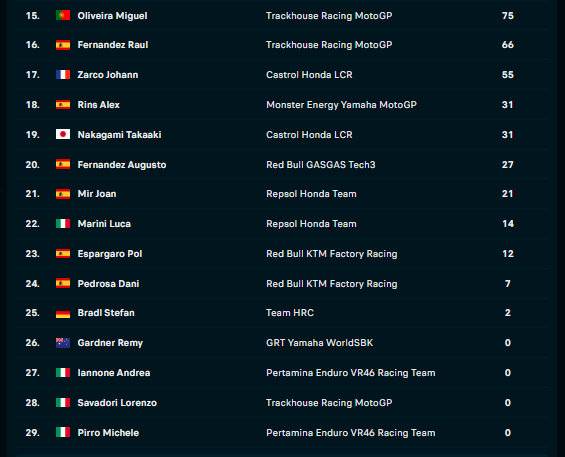Click Repsol Honda Team in Marini's row
565x457 pixels.
311,224
